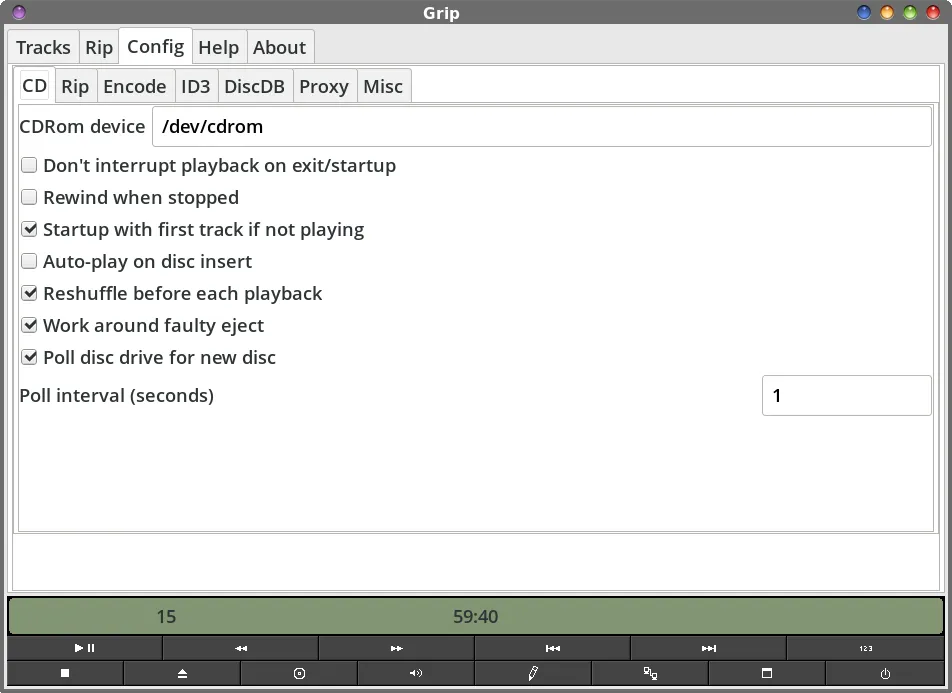The width and height of the screenshot is (952, 693).
Task: Click the DiscDB network lookup icon
Action: pyautogui.click(x=650, y=673)
